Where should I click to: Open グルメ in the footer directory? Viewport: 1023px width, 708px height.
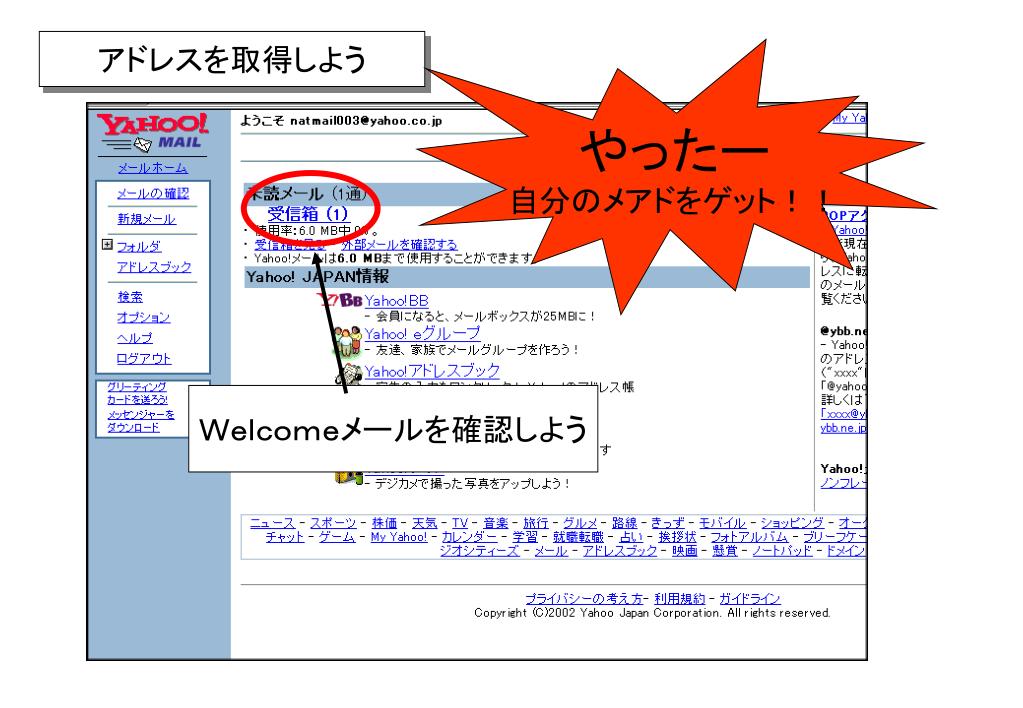tap(580, 523)
